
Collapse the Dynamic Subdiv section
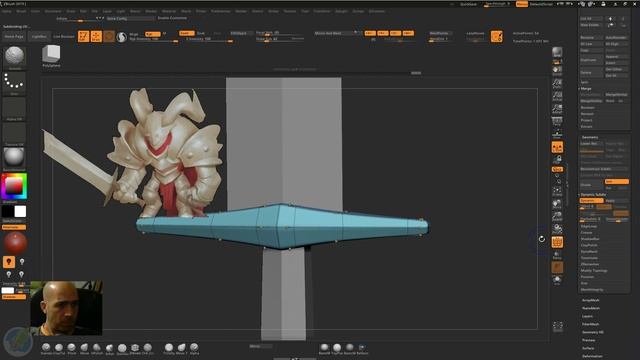(593, 195)
